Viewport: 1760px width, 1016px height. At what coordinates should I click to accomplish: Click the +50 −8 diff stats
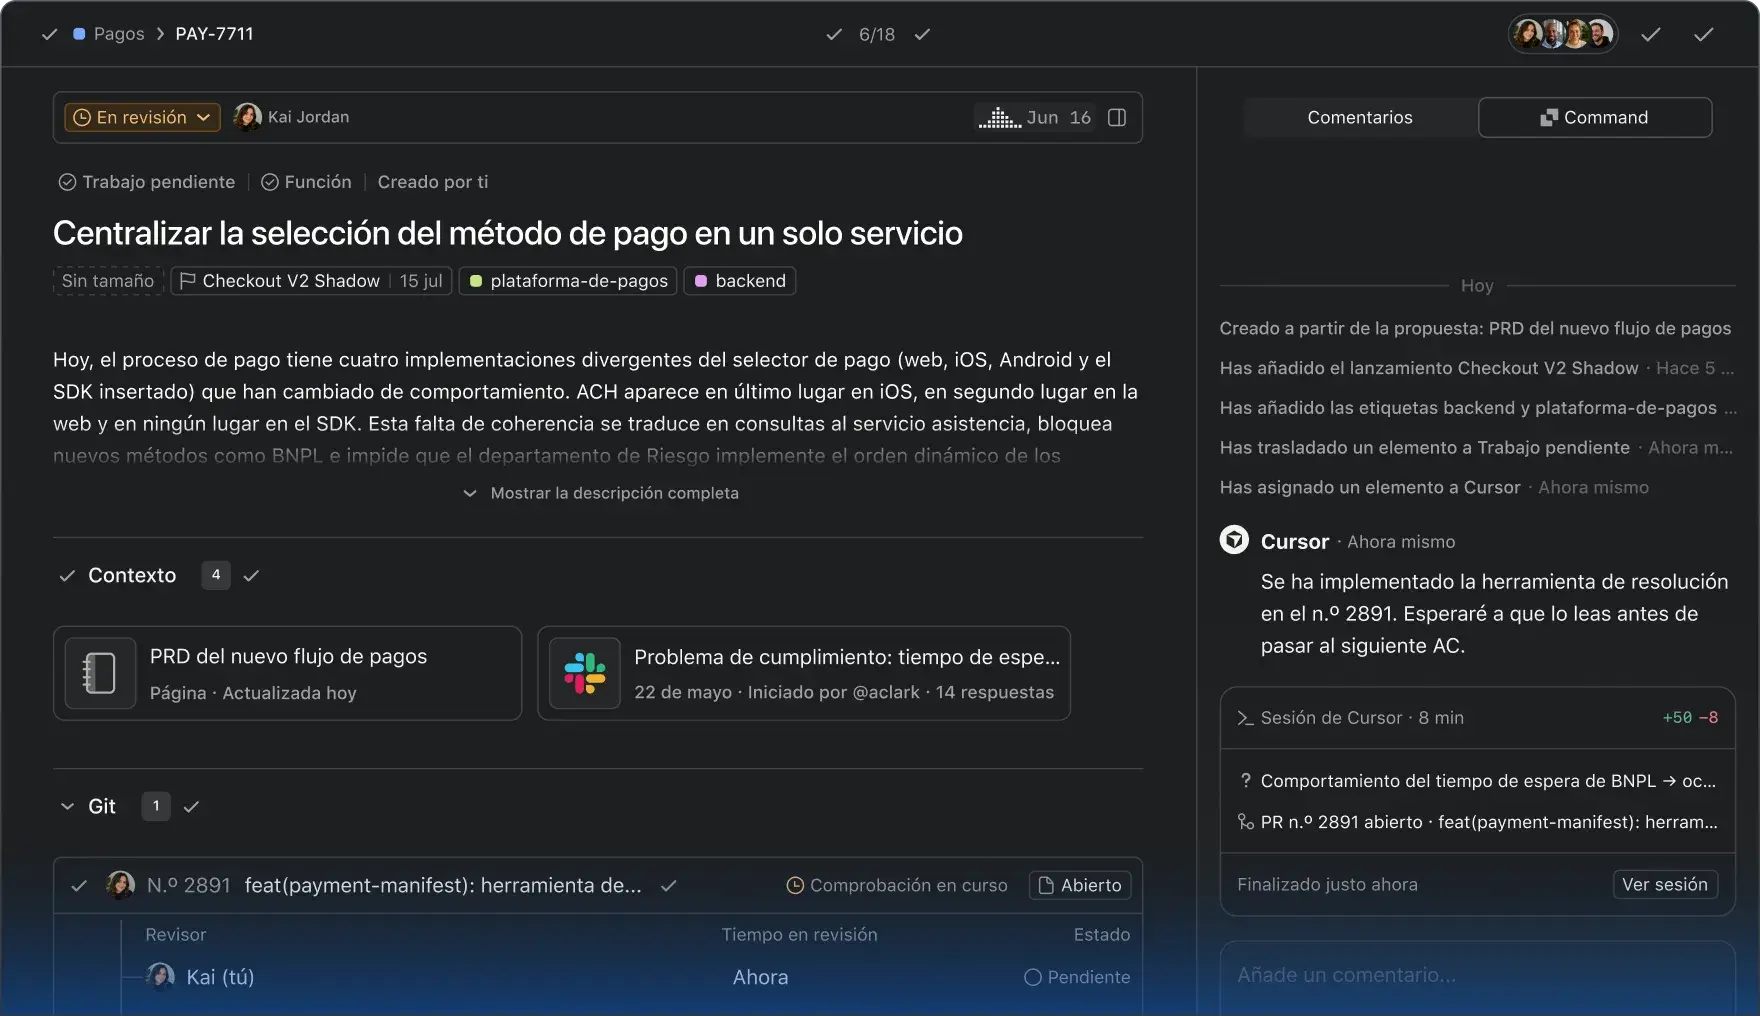click(x=1690, y=718)
